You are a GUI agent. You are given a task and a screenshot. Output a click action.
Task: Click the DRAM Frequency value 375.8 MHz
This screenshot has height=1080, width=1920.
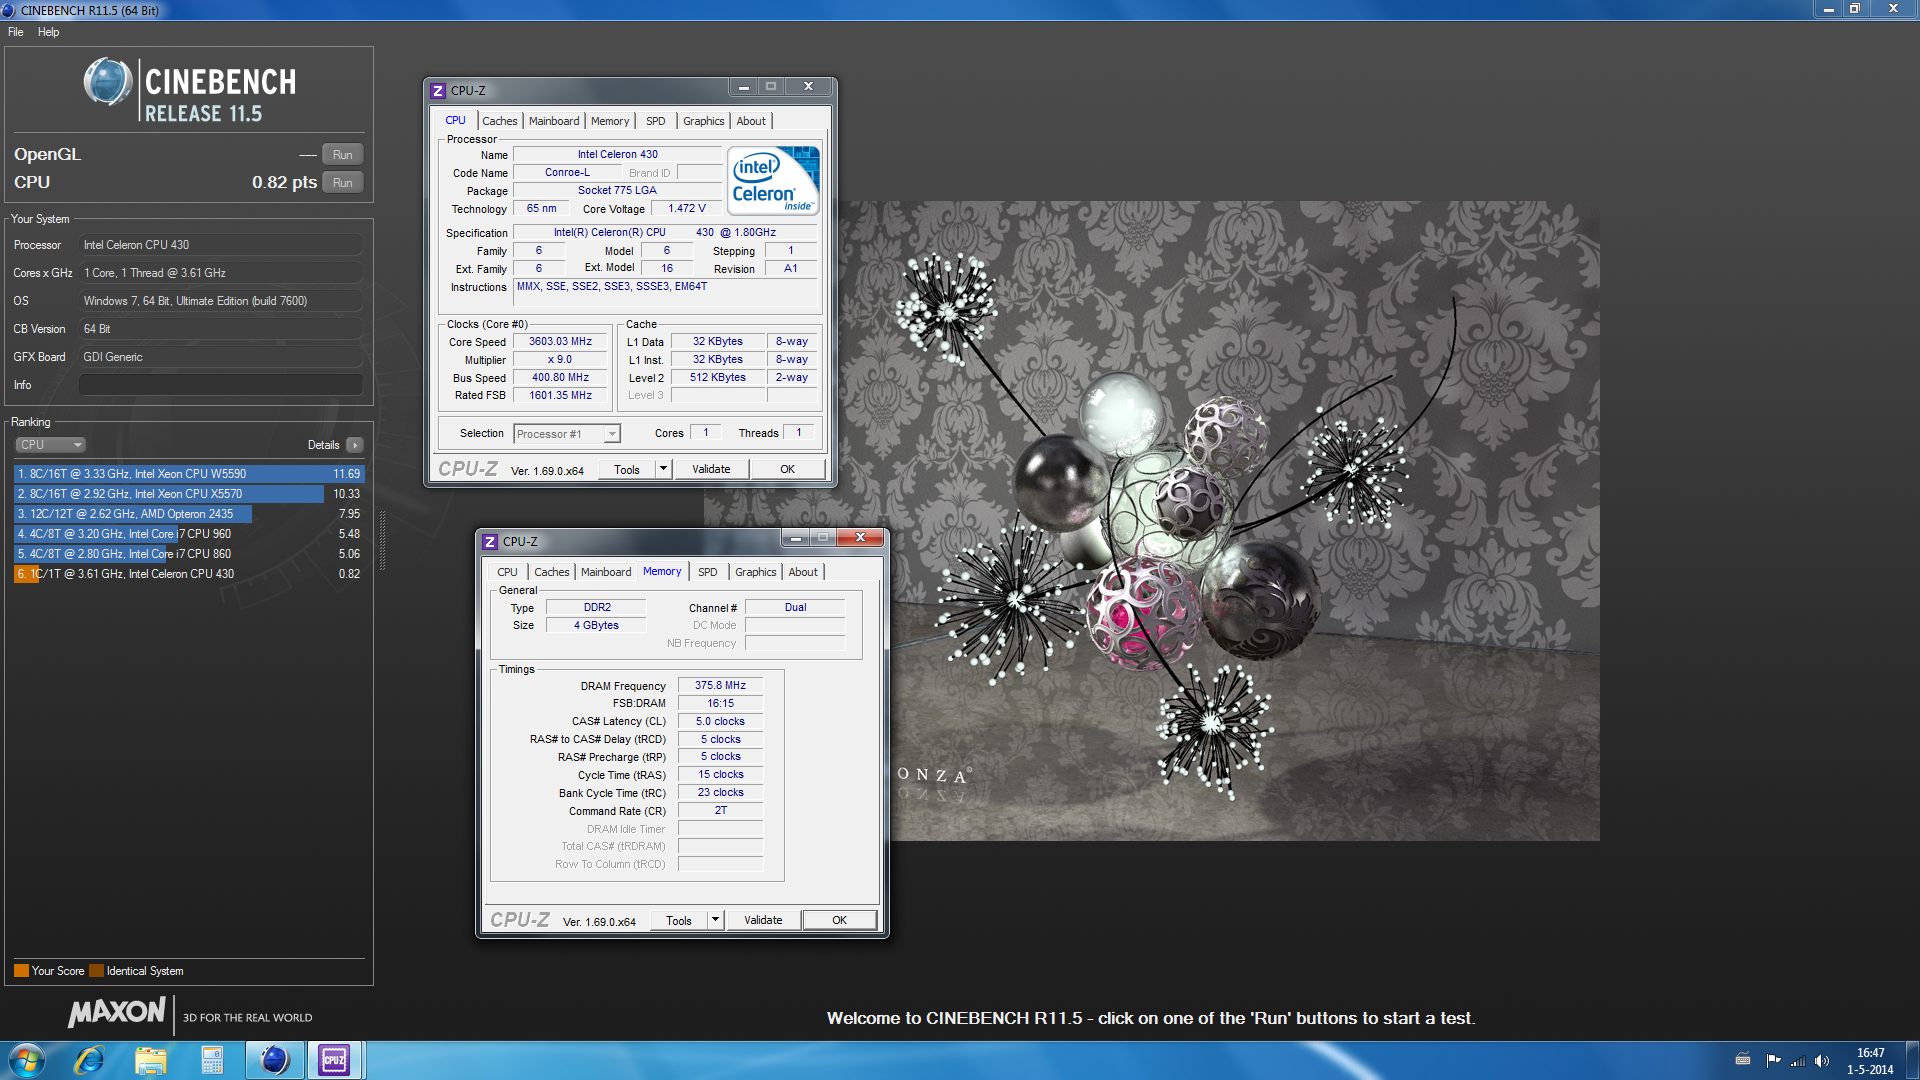pos(720,686)
